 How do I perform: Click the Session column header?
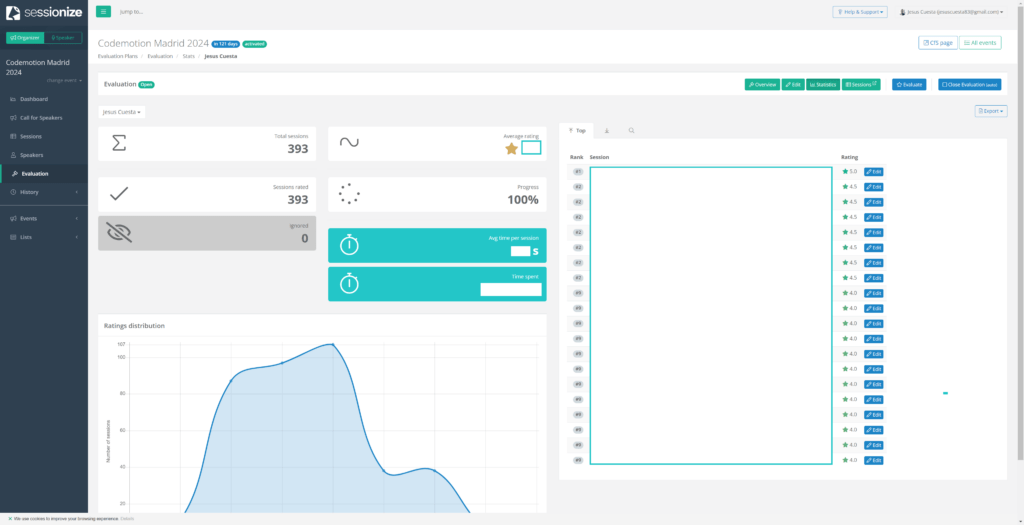click(599, 157)
